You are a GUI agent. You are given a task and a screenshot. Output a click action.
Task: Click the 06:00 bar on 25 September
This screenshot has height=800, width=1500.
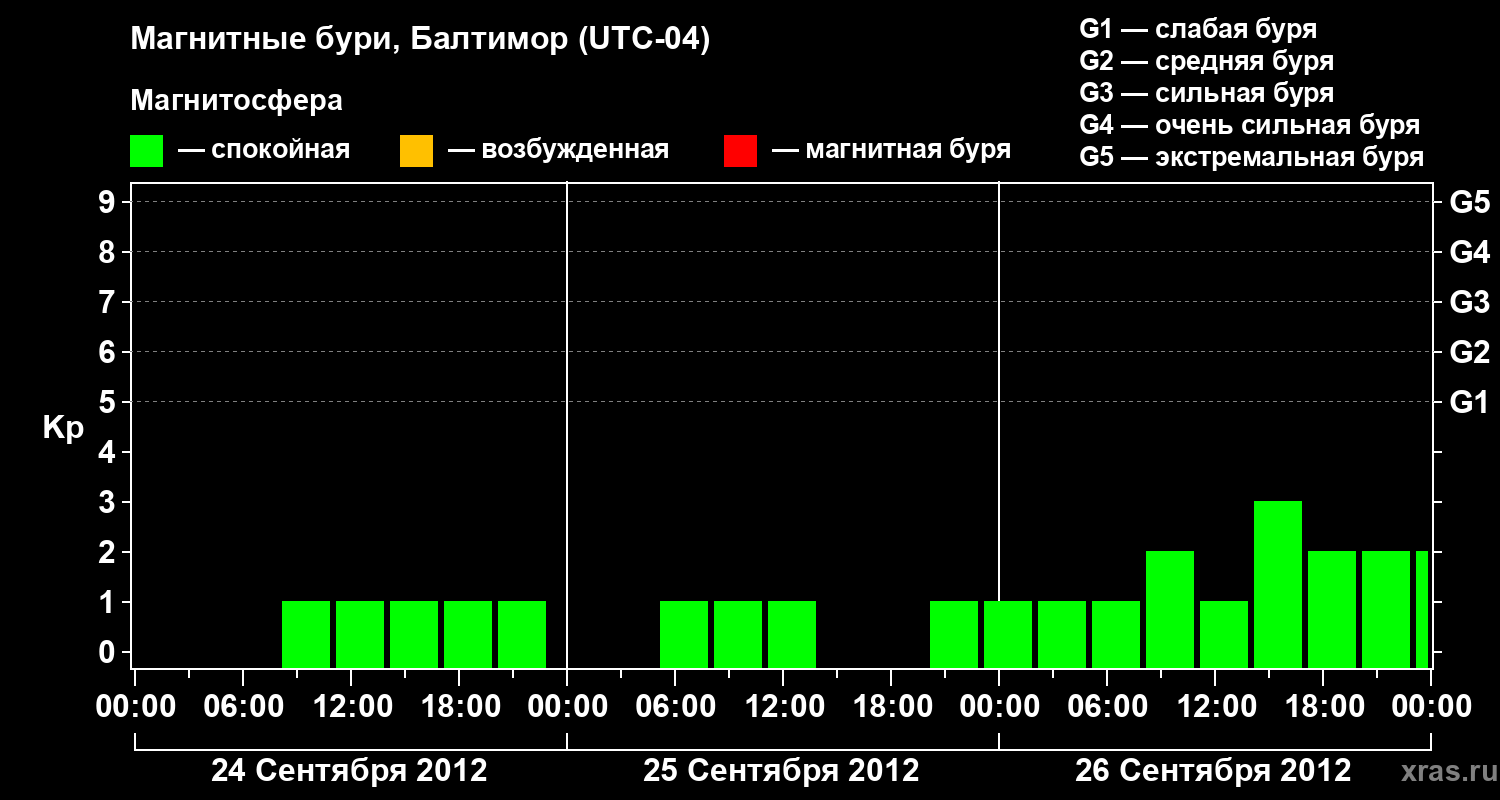(x=684, y=634)
